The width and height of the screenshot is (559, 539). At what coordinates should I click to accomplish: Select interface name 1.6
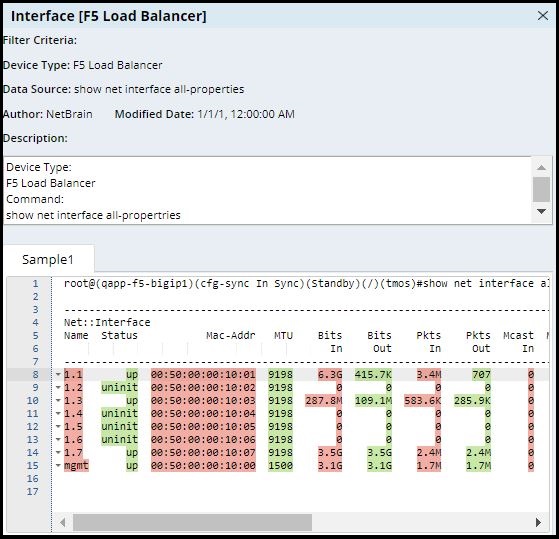click(x=73, y=440)
